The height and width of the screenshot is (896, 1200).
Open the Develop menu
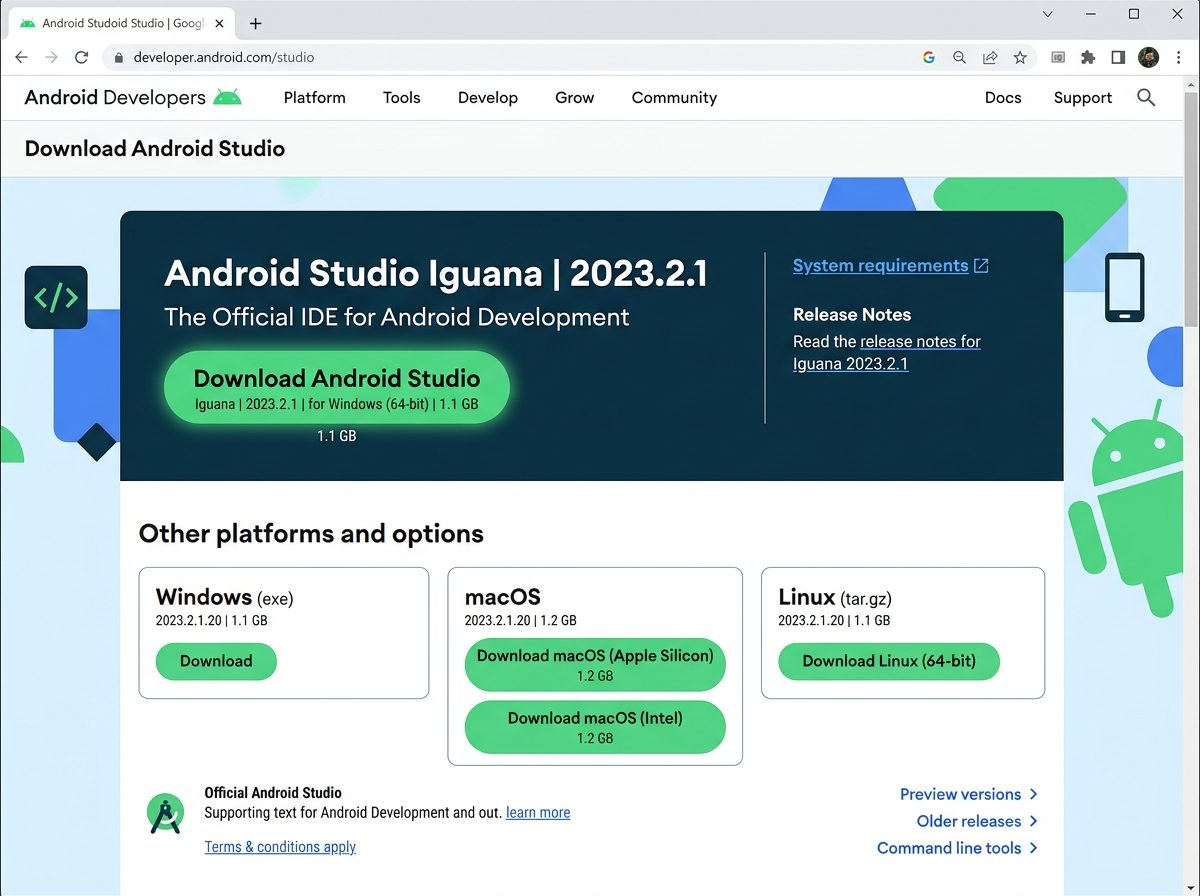click(488, 98)
